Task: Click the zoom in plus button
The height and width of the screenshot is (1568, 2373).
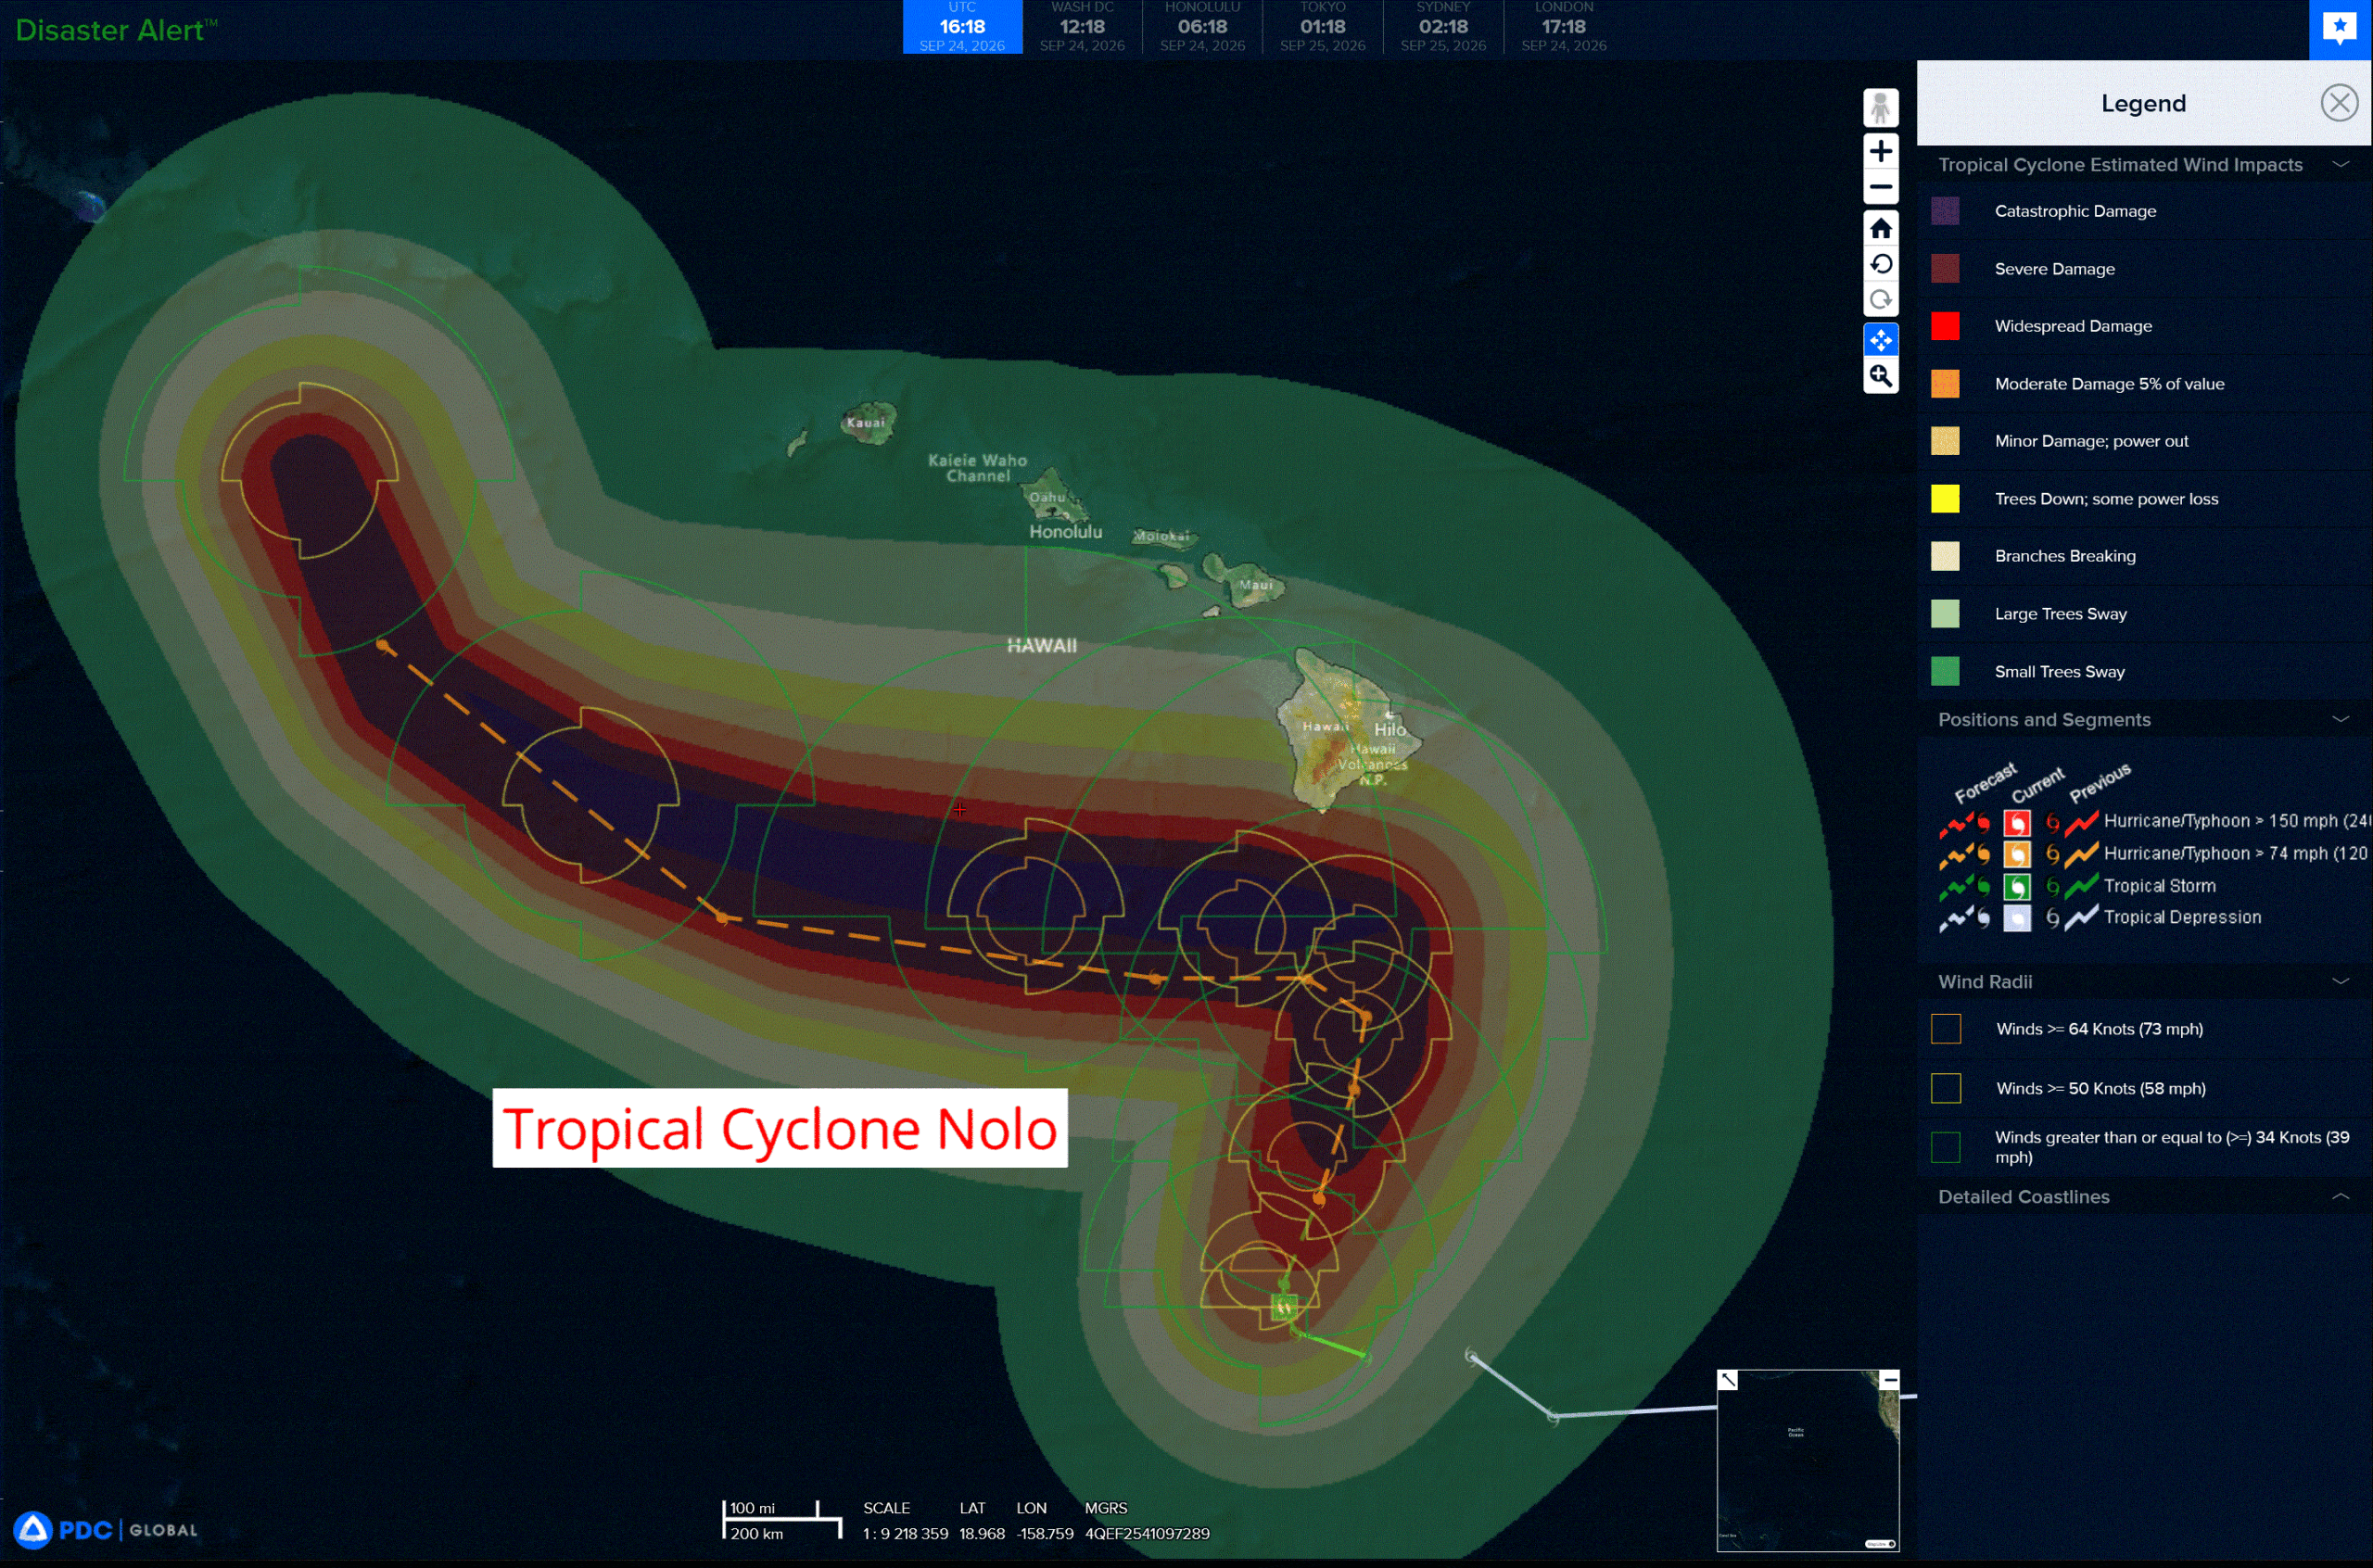Action: (1880, 151)
